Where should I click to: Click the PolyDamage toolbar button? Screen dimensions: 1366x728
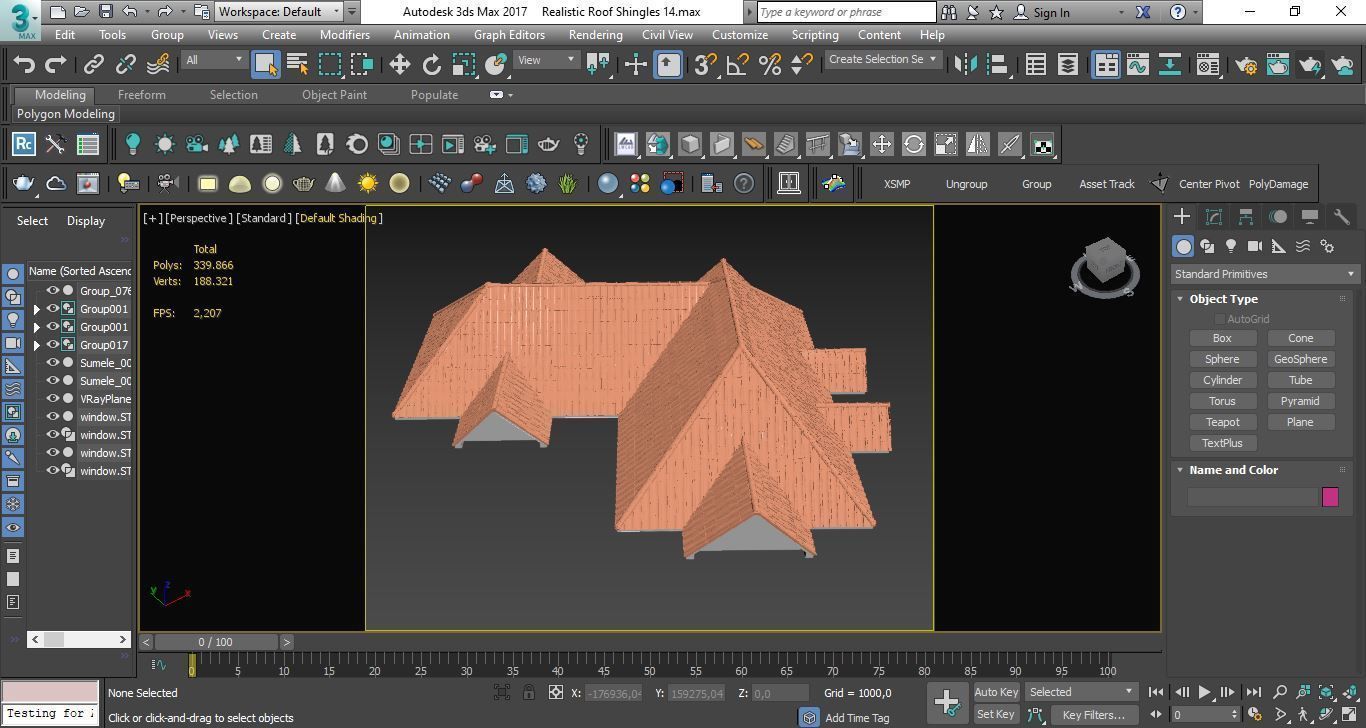1278,184
